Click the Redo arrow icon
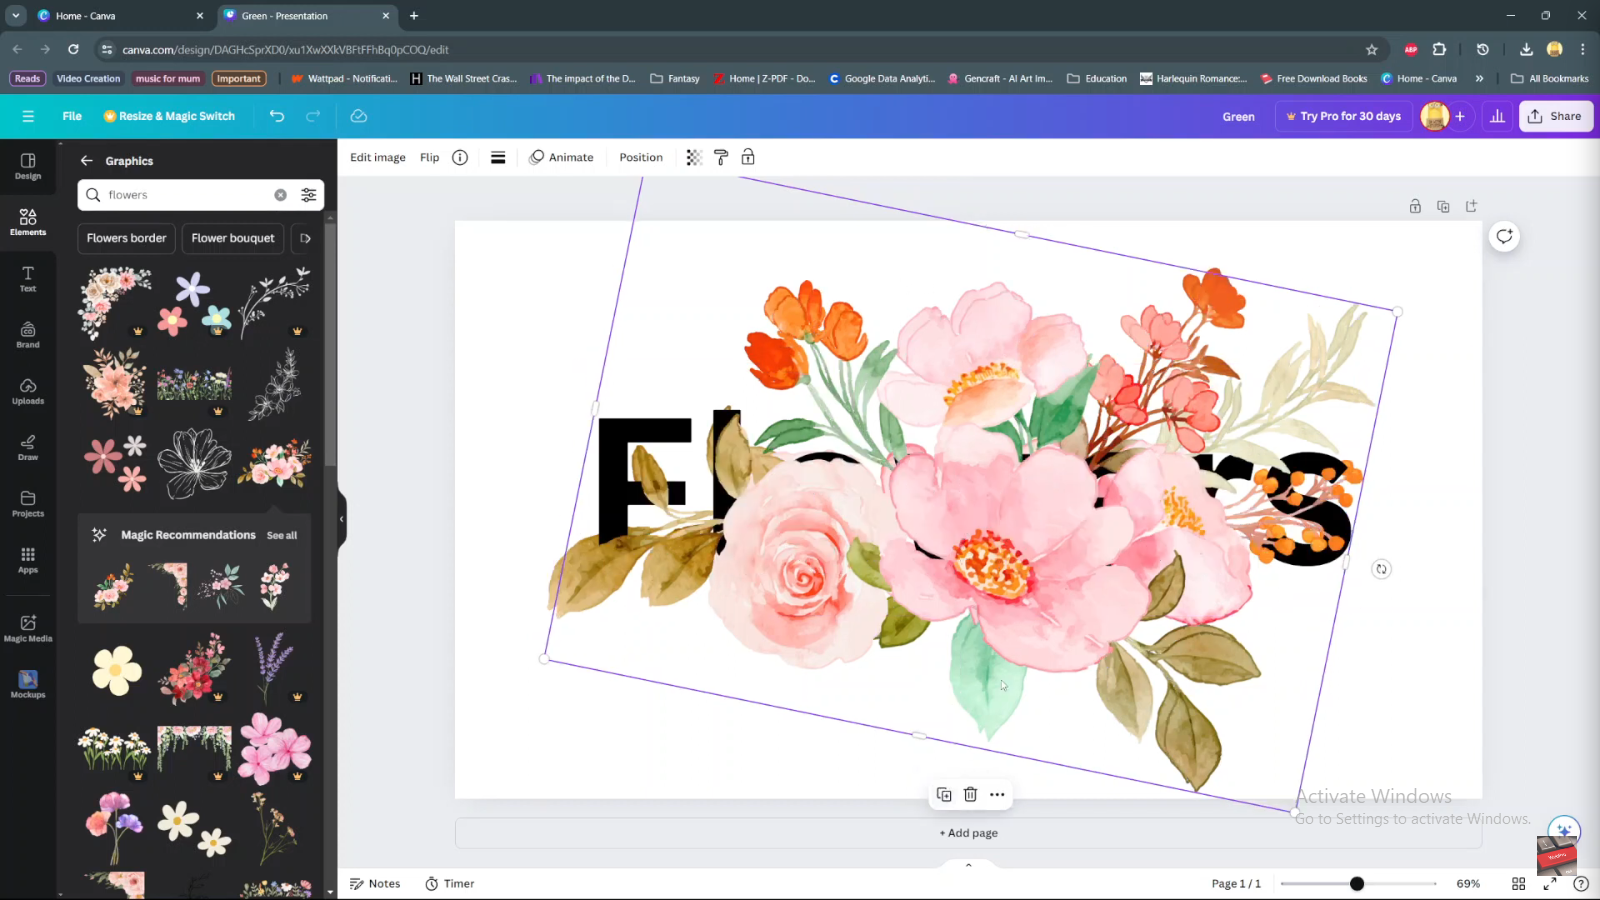Image resolution: width=1600 pixels, height=900 pixels. tap(313, 116)
